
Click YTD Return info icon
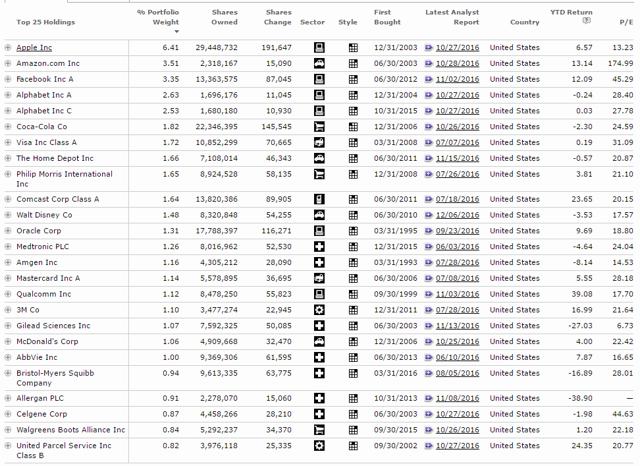coord(587,20)
